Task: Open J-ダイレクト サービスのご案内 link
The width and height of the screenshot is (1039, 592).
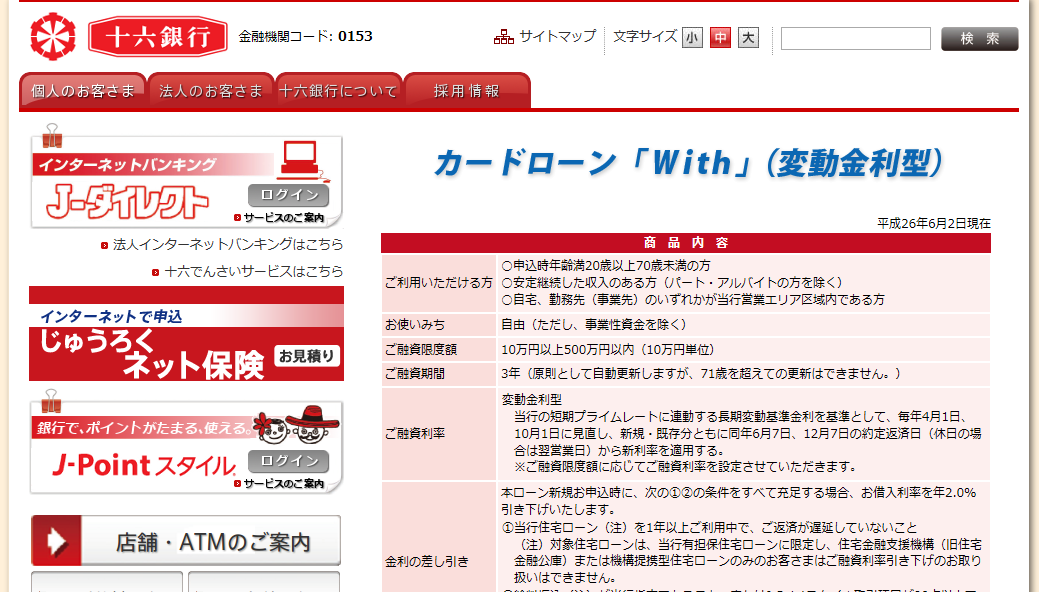Action: pyautogui.click(x=279, y=217)
